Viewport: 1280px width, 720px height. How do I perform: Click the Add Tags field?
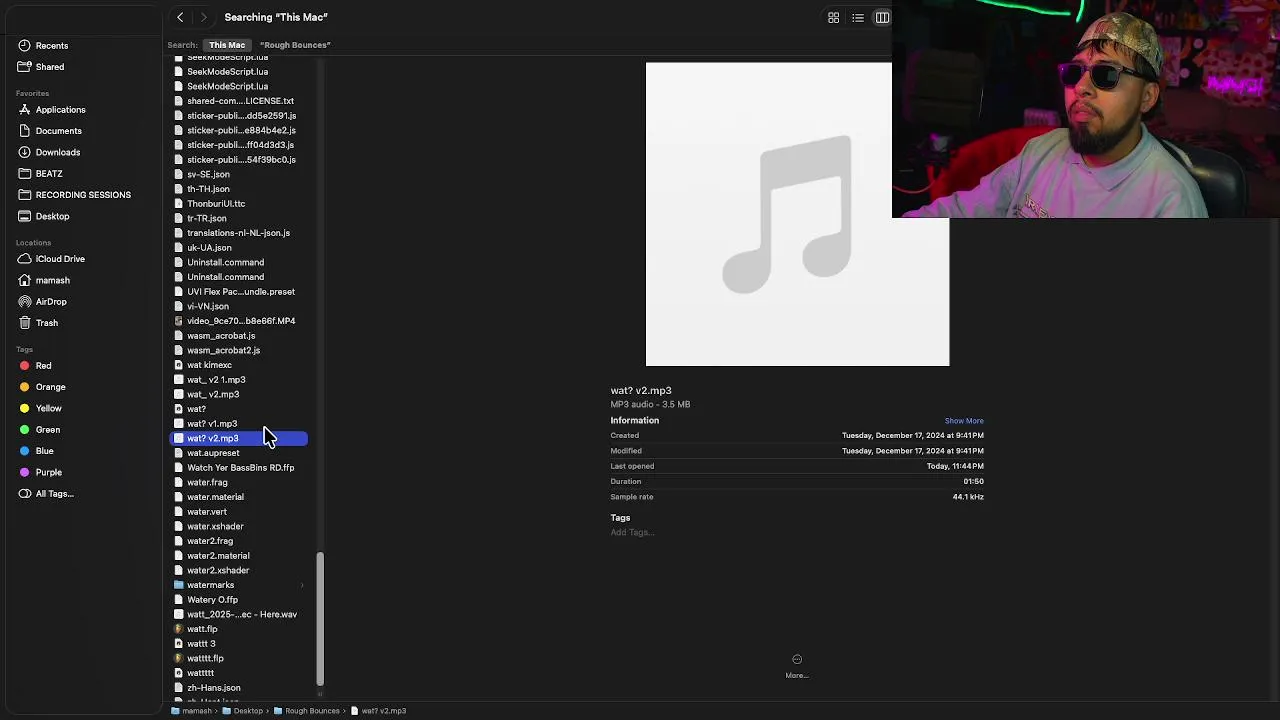click(x=633, y=532)
